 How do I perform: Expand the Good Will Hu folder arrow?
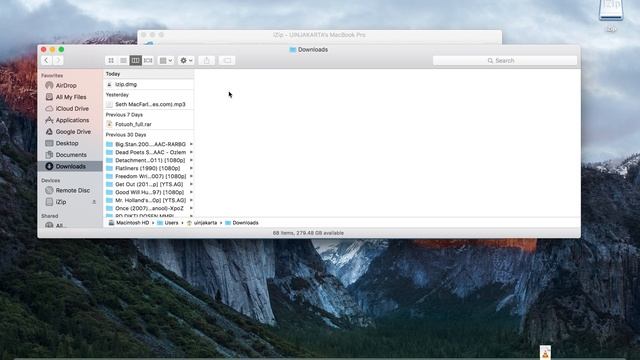(x=191, y=192)
